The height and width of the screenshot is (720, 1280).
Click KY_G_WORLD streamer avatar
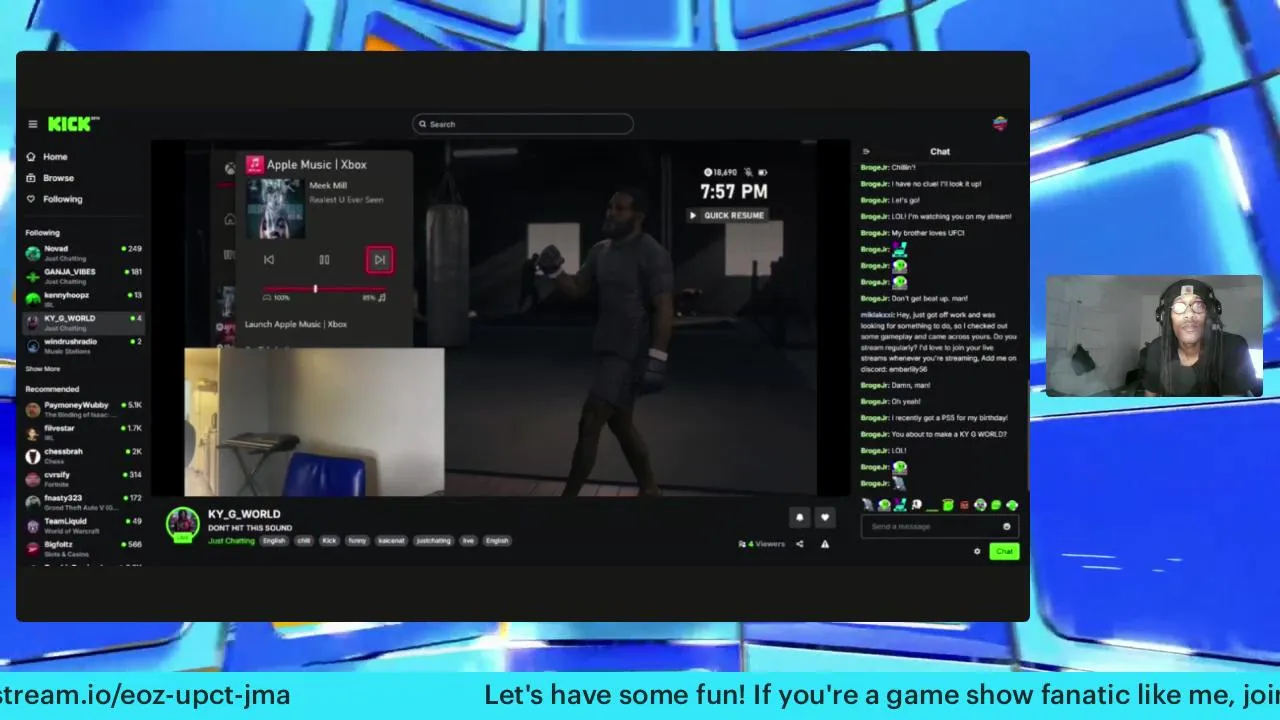pos(182,524)
